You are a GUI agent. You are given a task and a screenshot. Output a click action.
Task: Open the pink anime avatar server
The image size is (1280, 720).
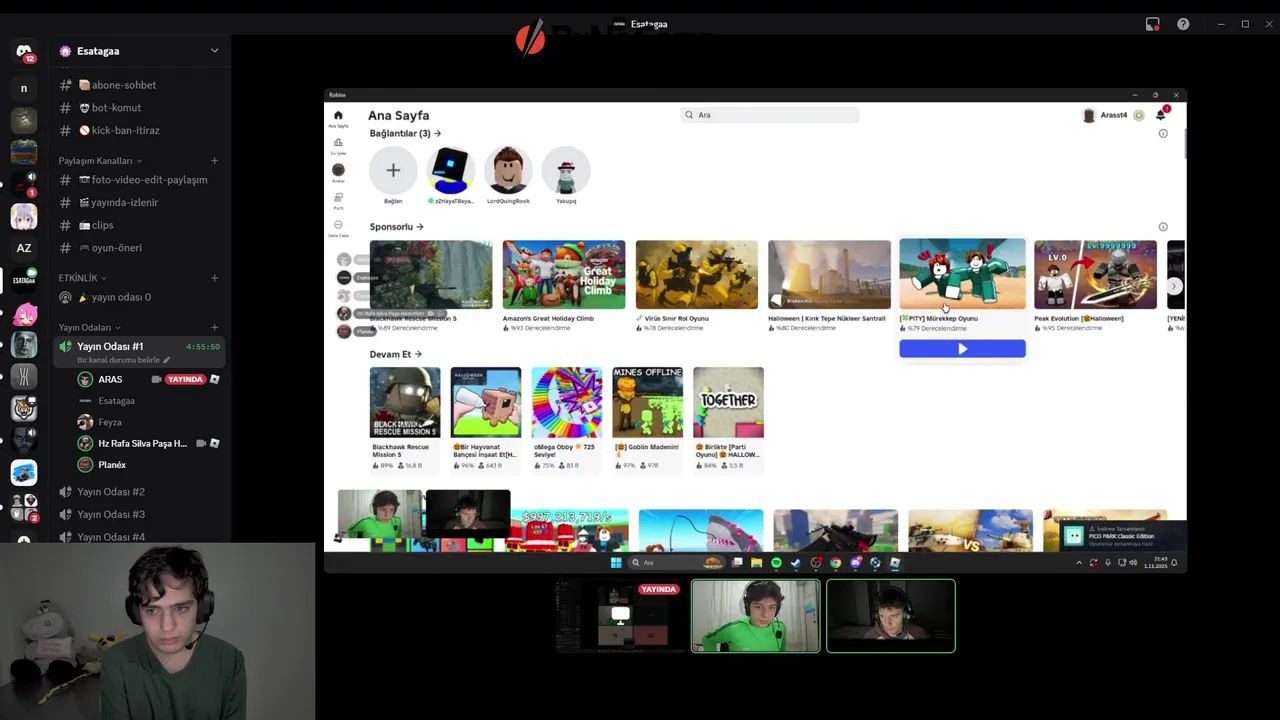pyautogui.click(x=24, y=314)
